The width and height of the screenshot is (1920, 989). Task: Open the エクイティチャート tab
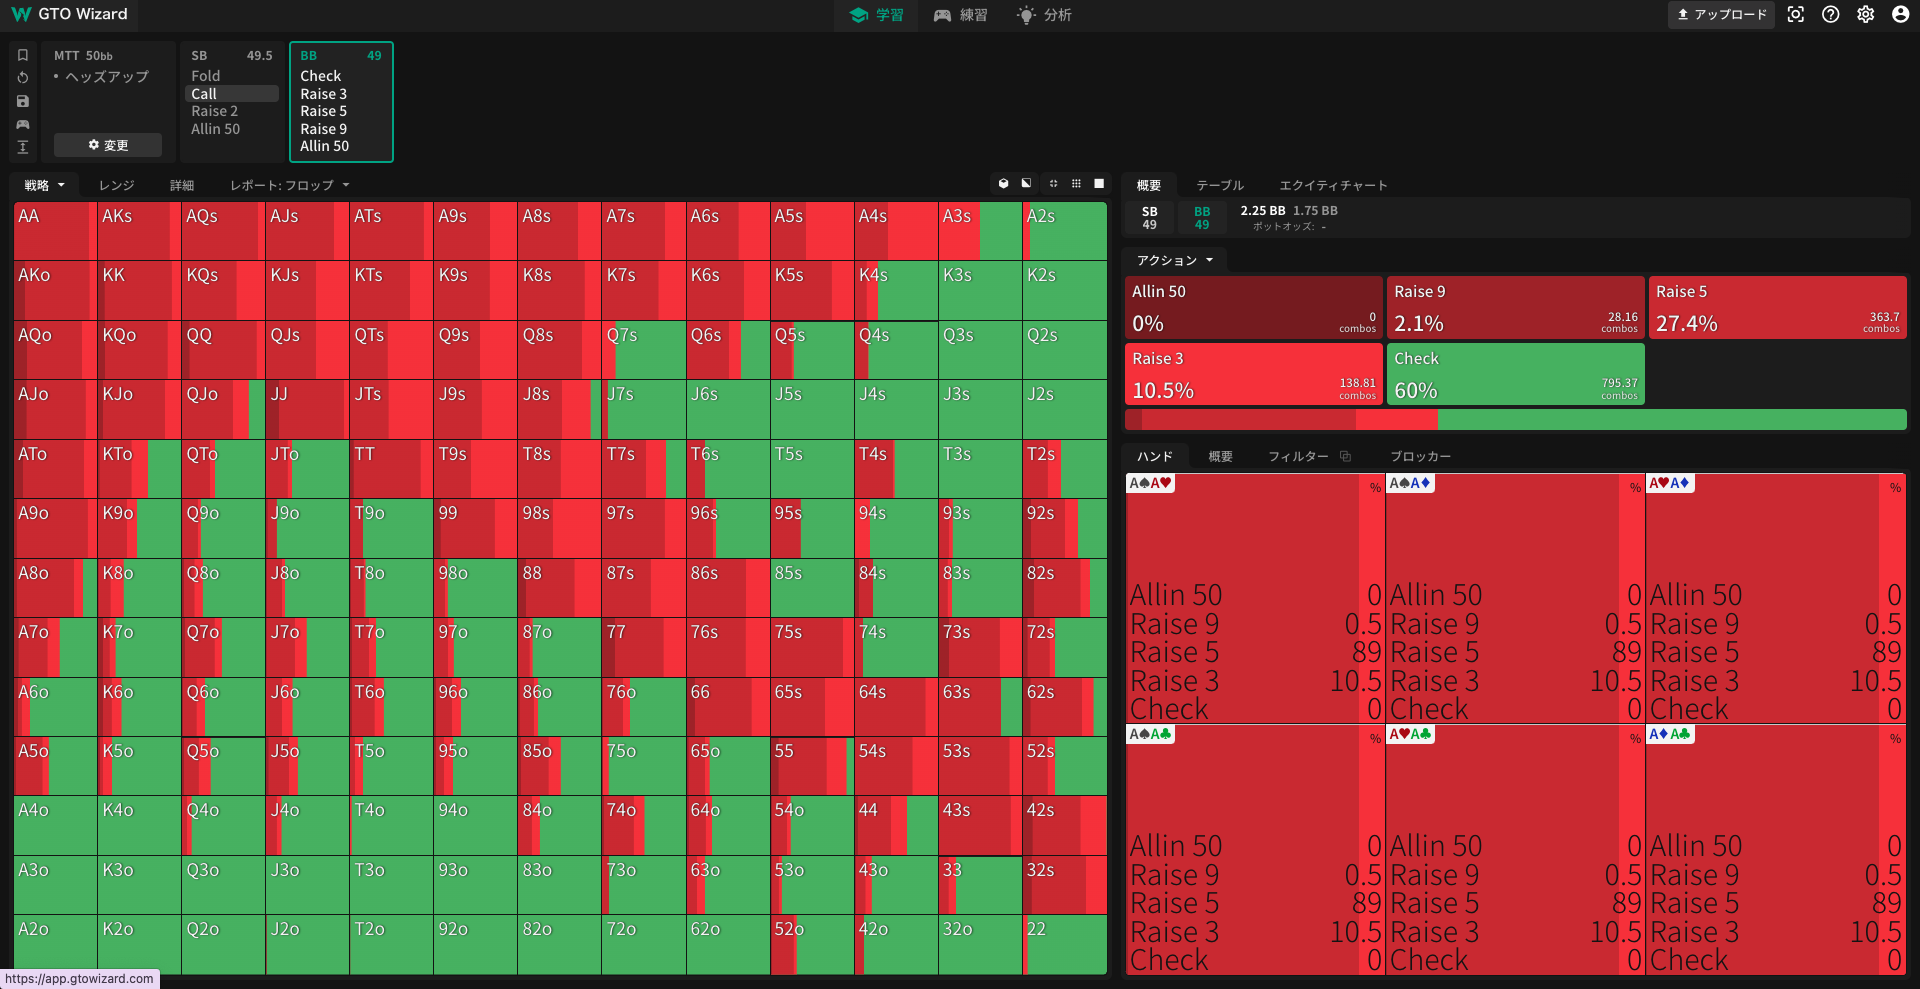1333,185
